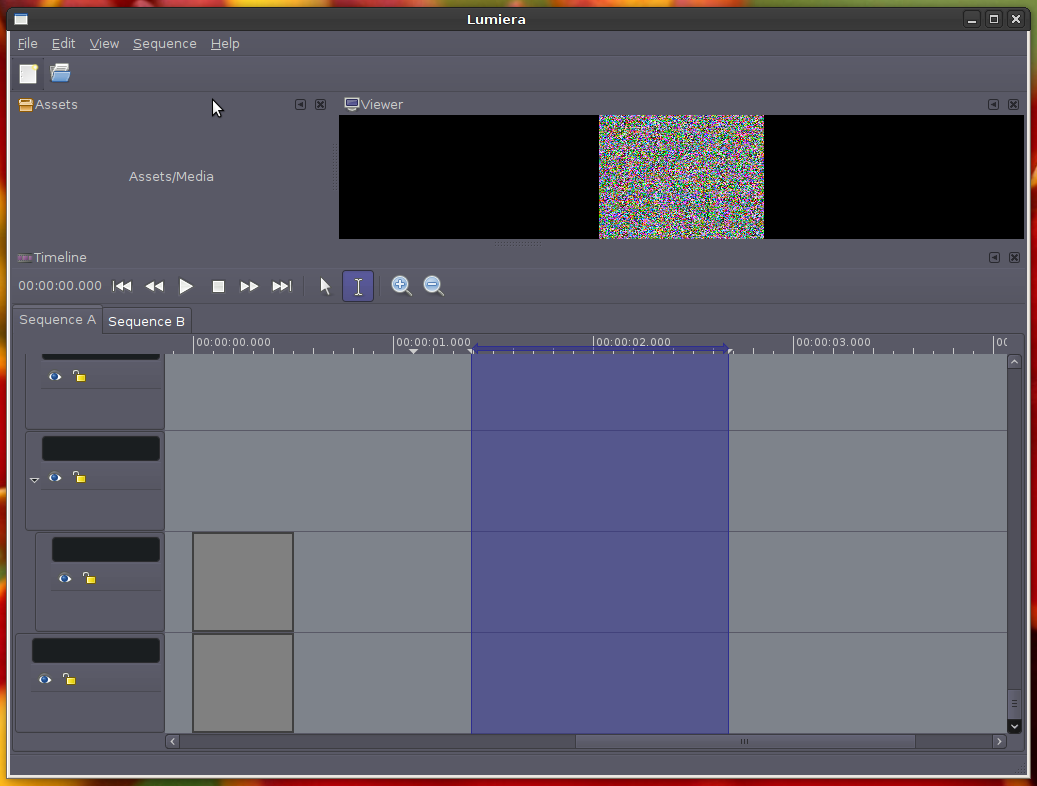Select the gray clip on the bottom track
Image resolution: width=1037 pixels, height=786 pixels.
[243, 683]
